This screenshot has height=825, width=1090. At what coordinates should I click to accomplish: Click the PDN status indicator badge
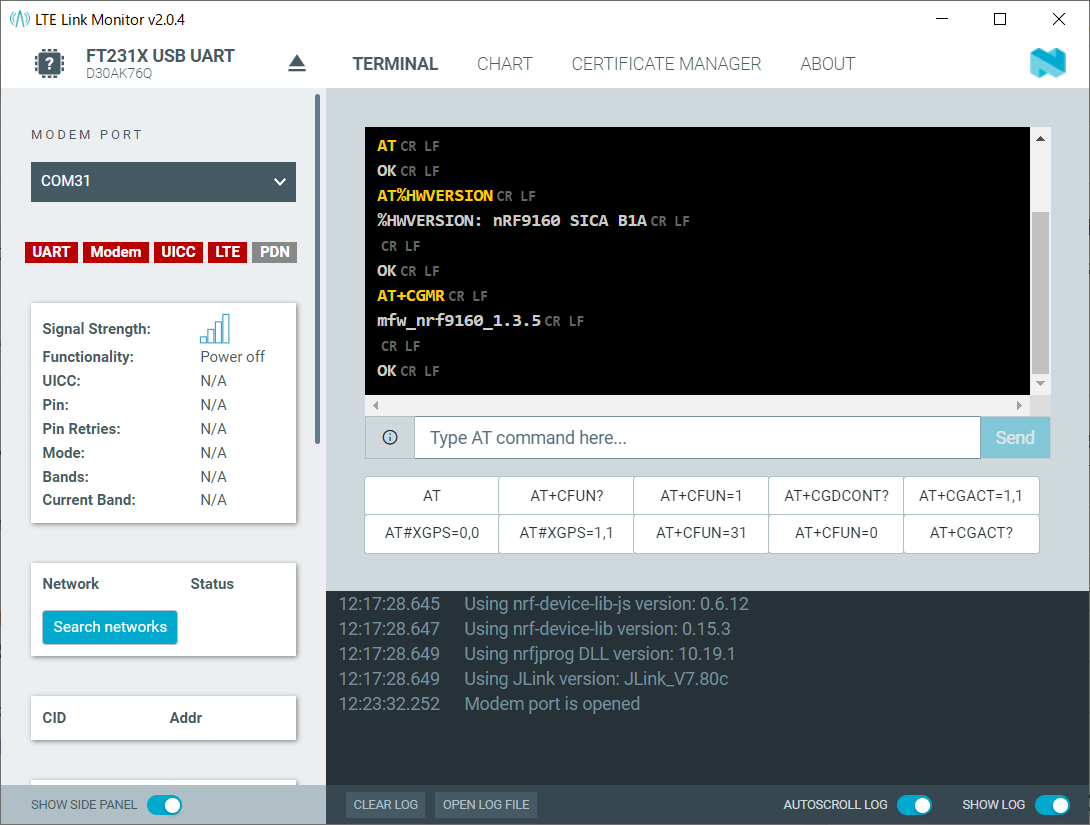pyautogui.click(x=275, y=252)
